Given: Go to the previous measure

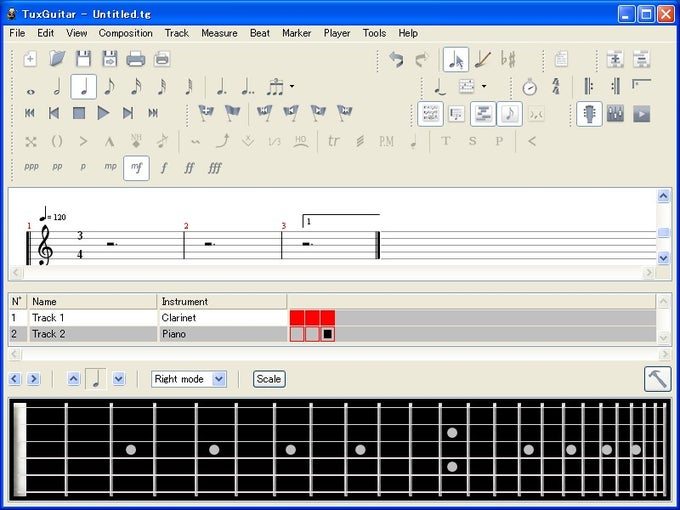Looking at the screenshot, I should (x=54, y=113).
